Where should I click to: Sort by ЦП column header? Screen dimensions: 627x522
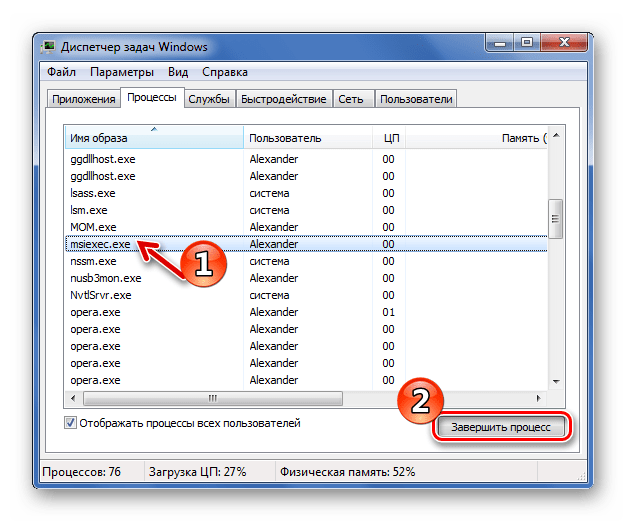389,138
